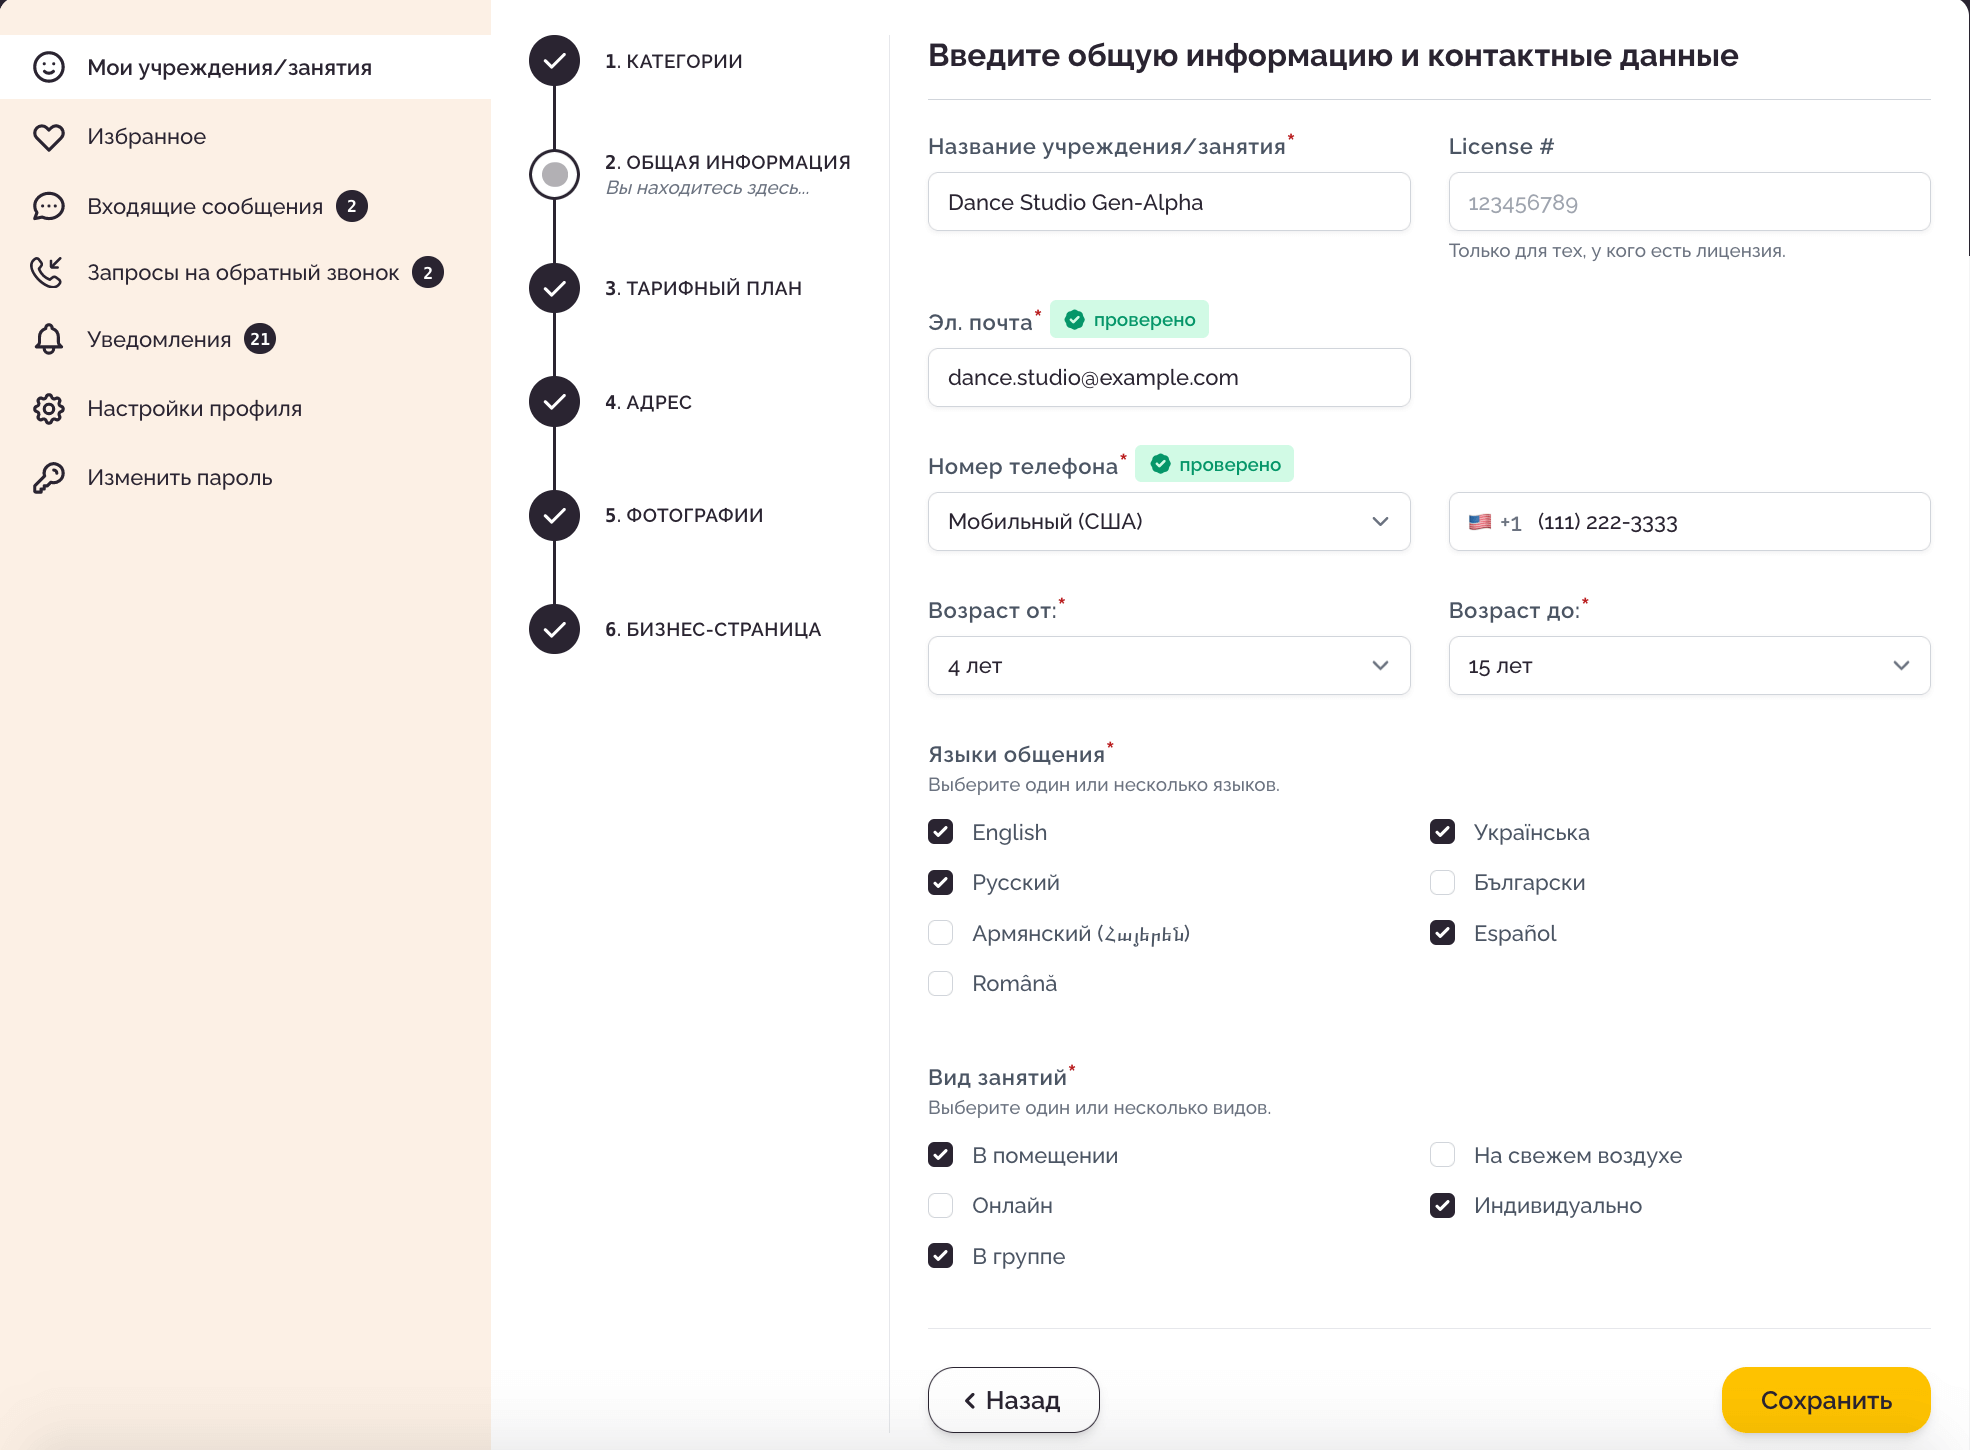Image resolution: width=1970 pixels, height=1450 pixels.
Task: Check the Армянский language checkbox
Action: (x=940, y=933)
